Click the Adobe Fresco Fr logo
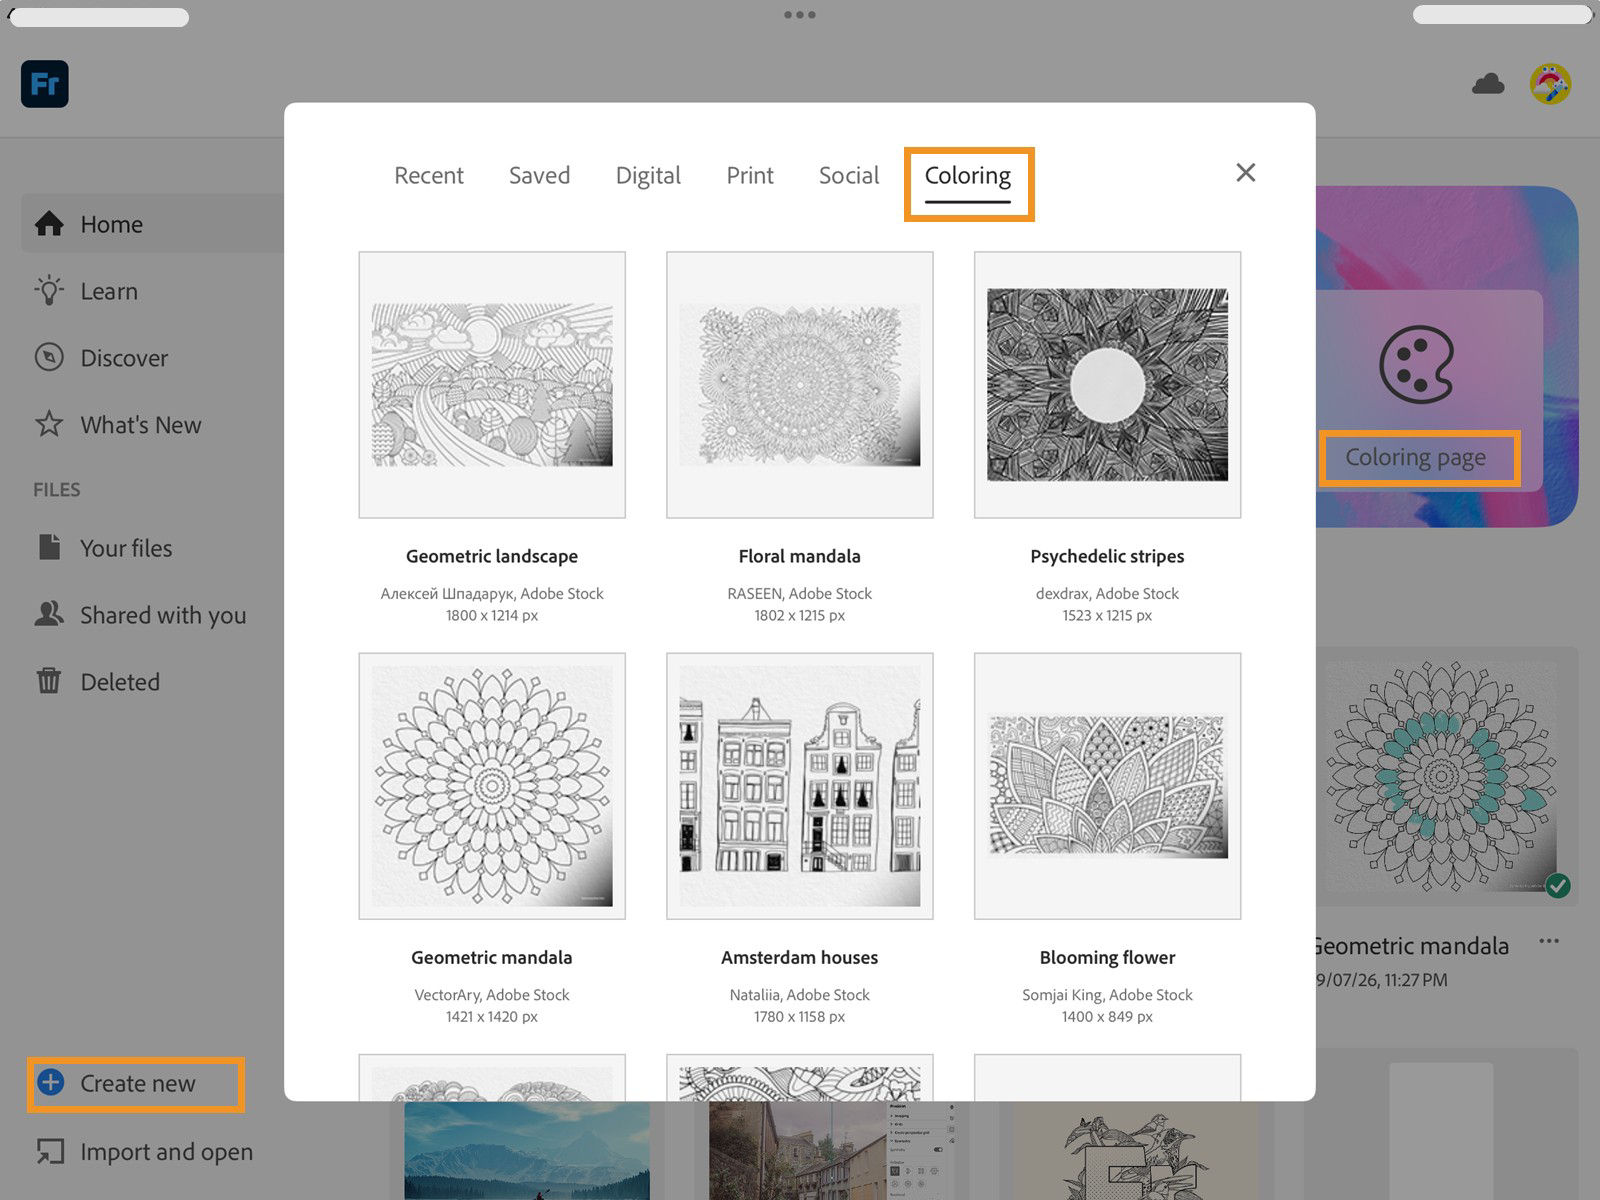The width and height of the screenshot is (1600, 1200). (45, 84)
